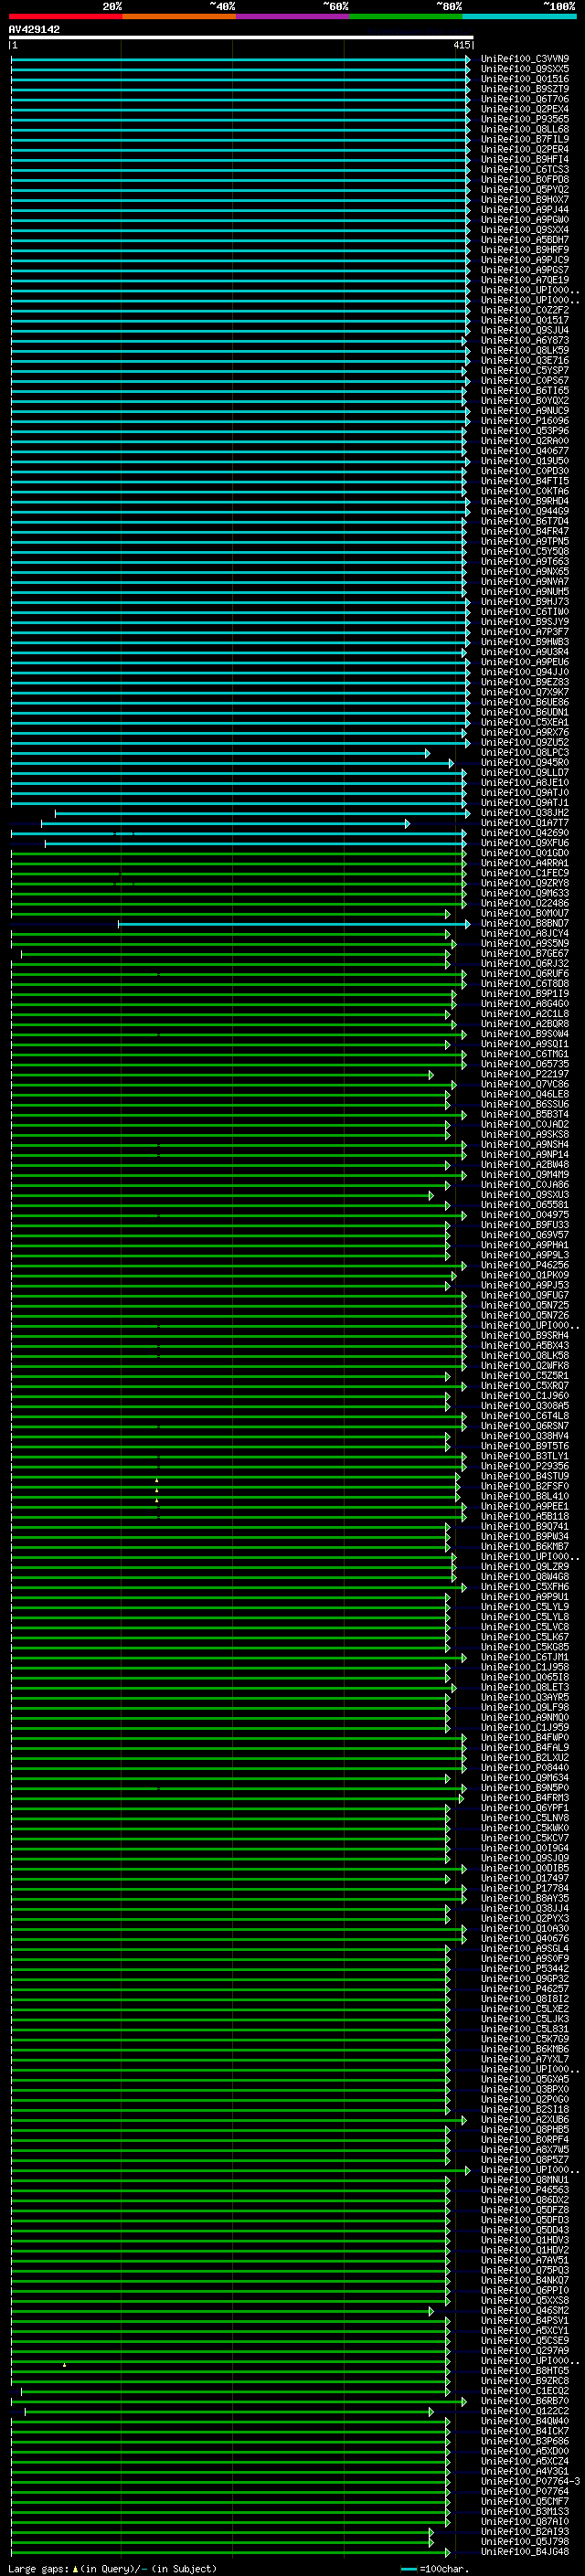Screen dimensions: 585x2576
Task: Select hit label UniRef100_Q9LLD7
Action: pos(524,773)
